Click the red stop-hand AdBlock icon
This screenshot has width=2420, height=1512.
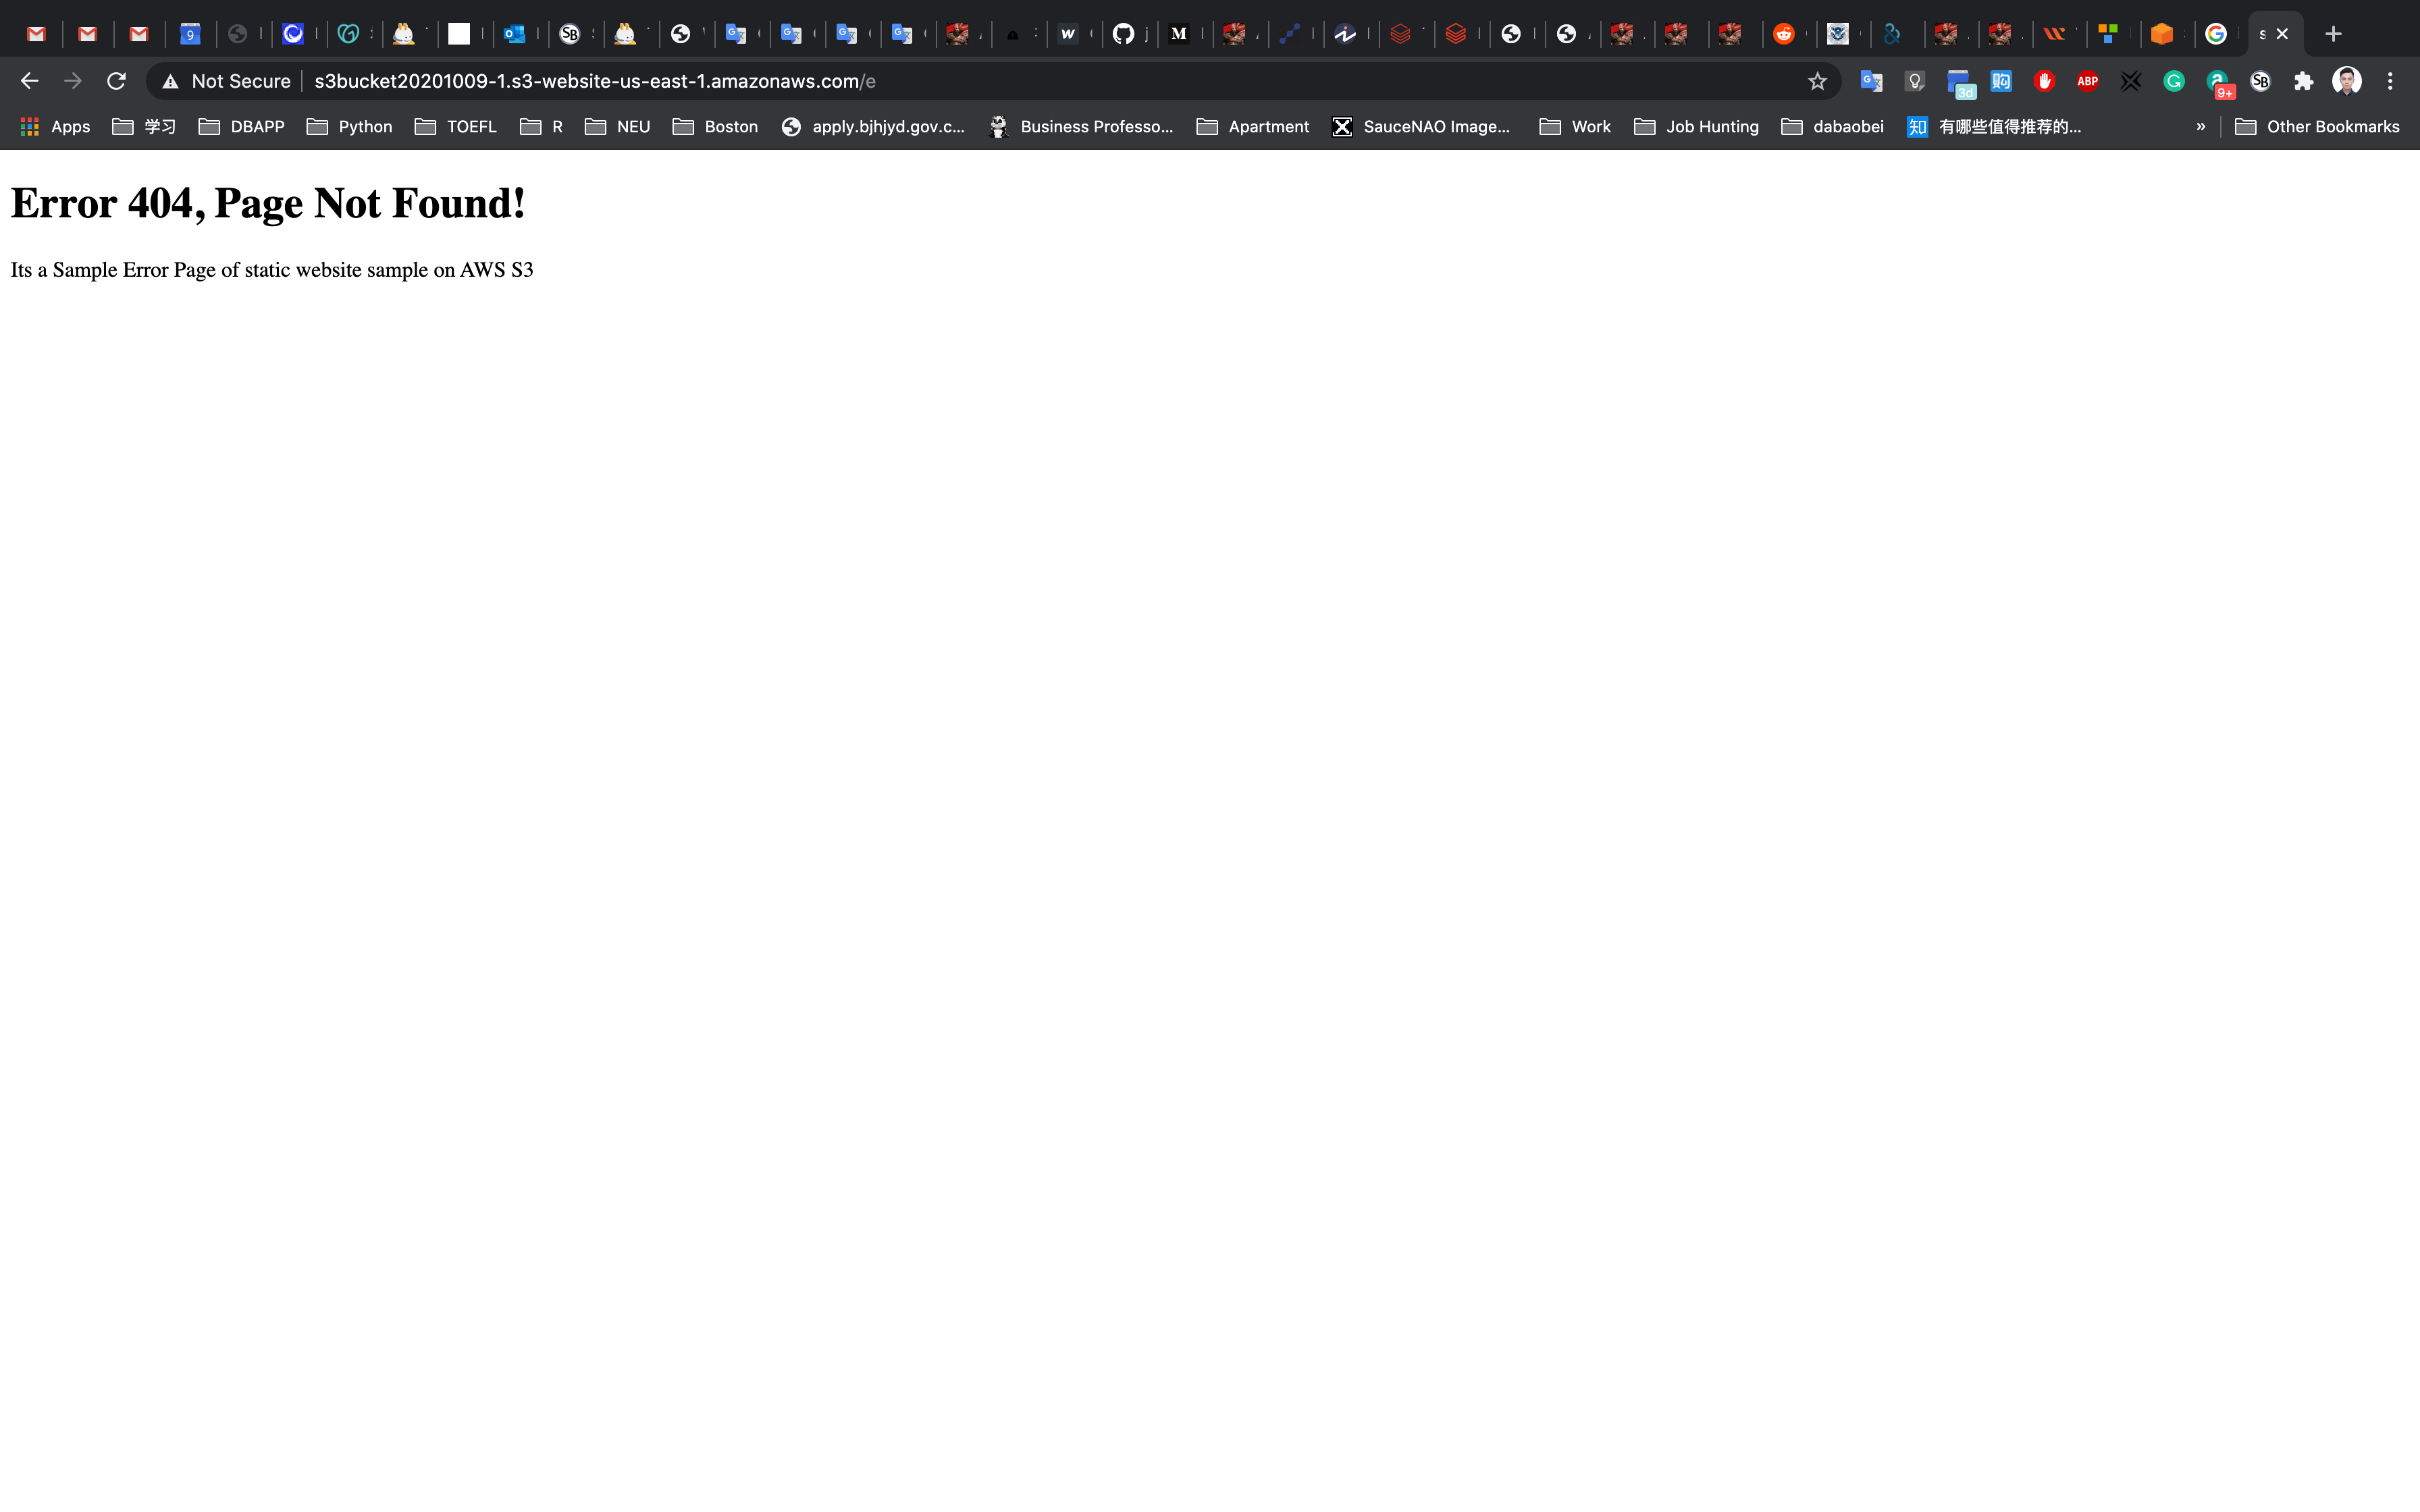(x=2044, y=81)
